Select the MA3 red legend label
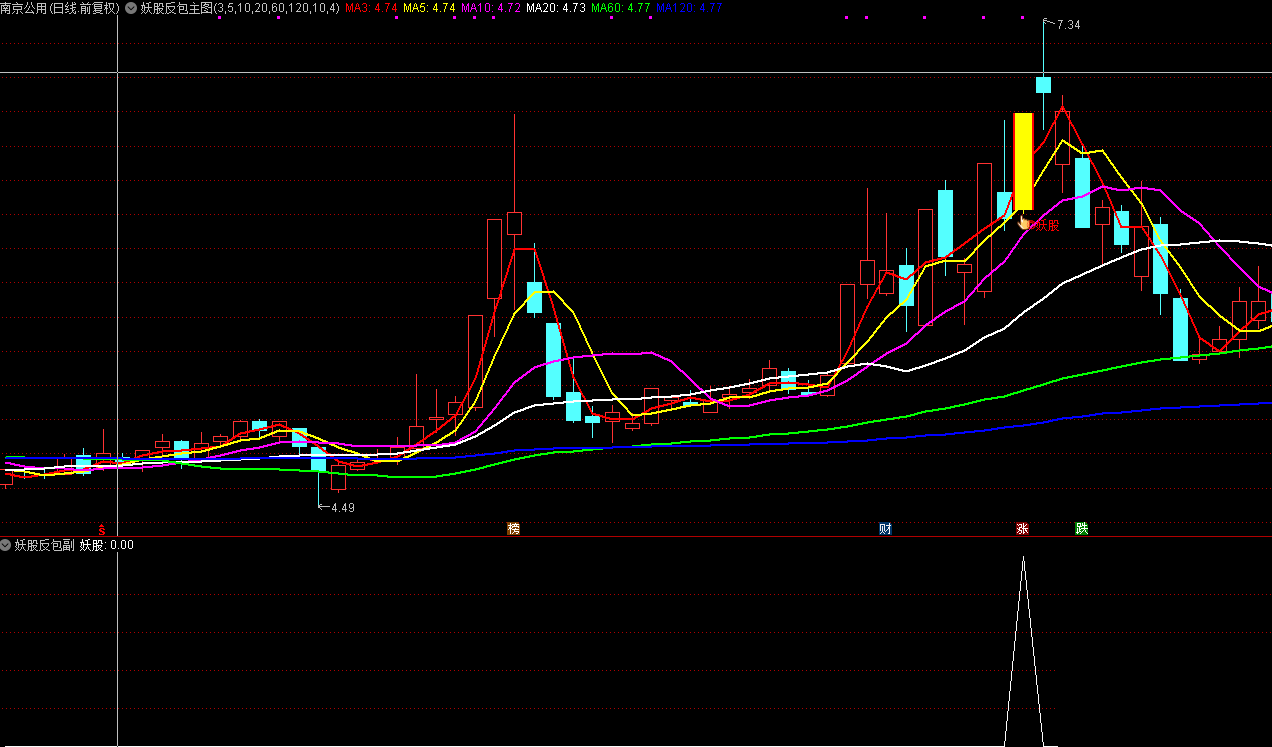Viewport: 1272px width, 747px height. tap(371, 8)
